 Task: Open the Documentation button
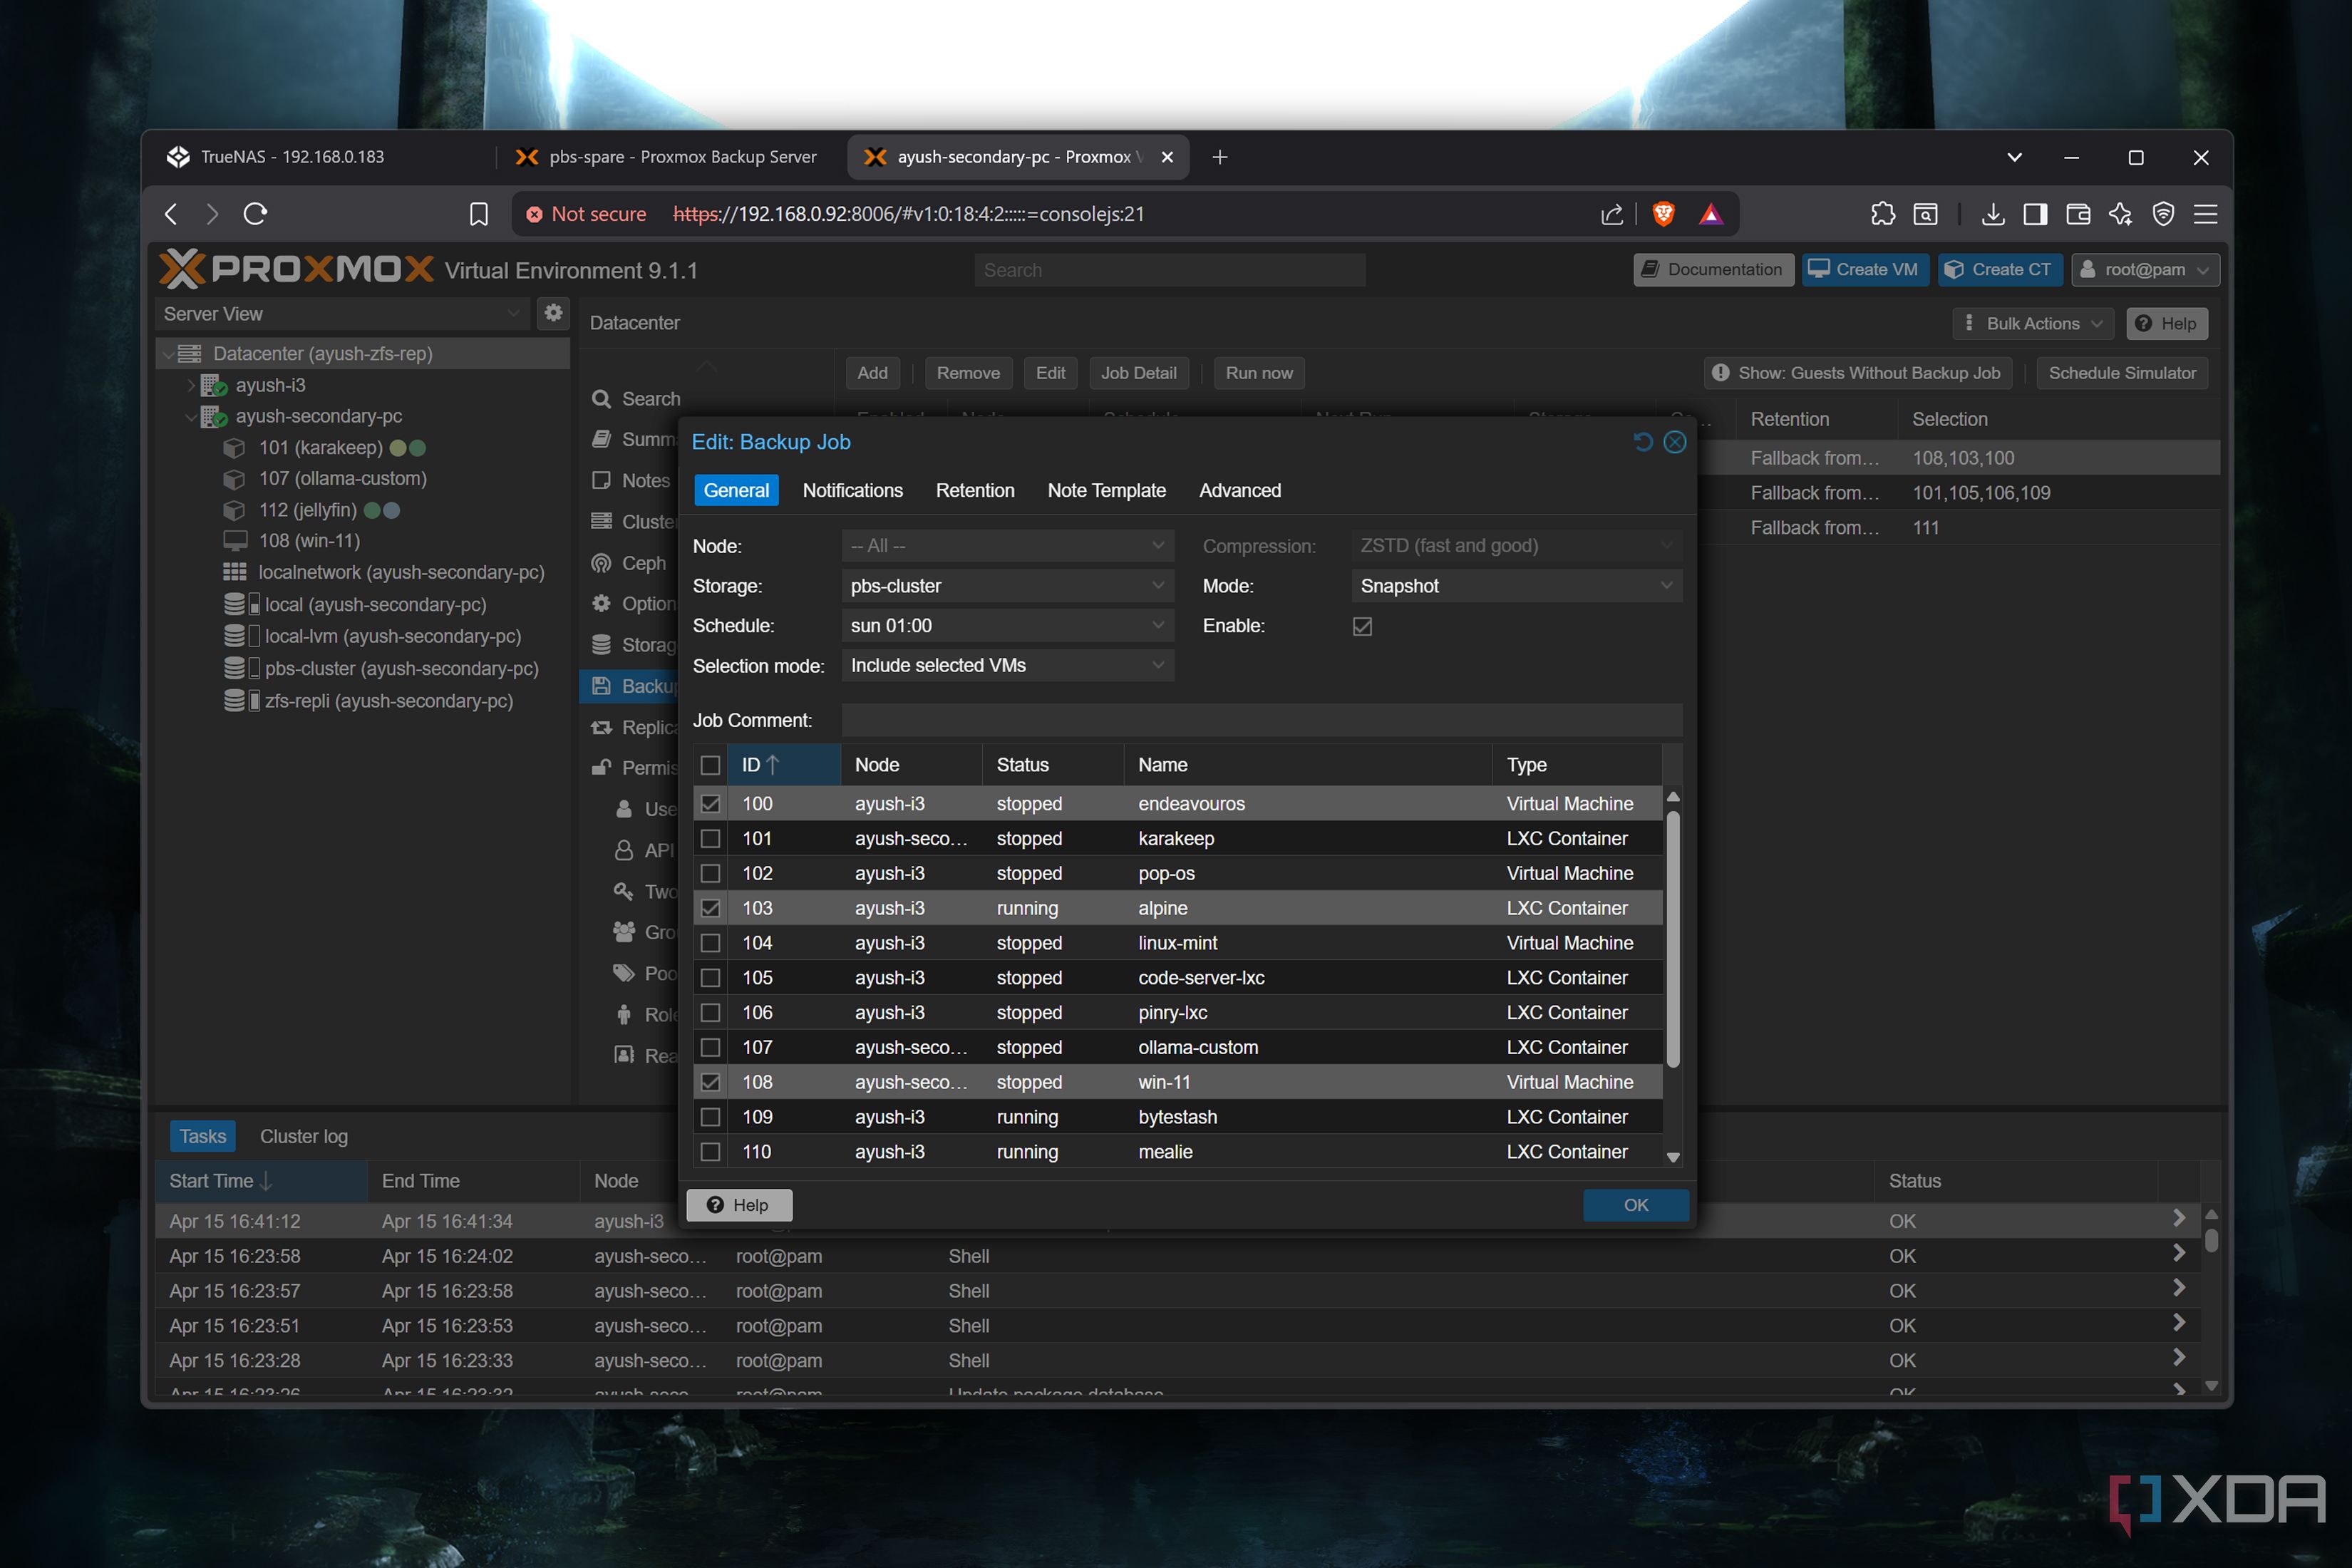click(1713, 269)
